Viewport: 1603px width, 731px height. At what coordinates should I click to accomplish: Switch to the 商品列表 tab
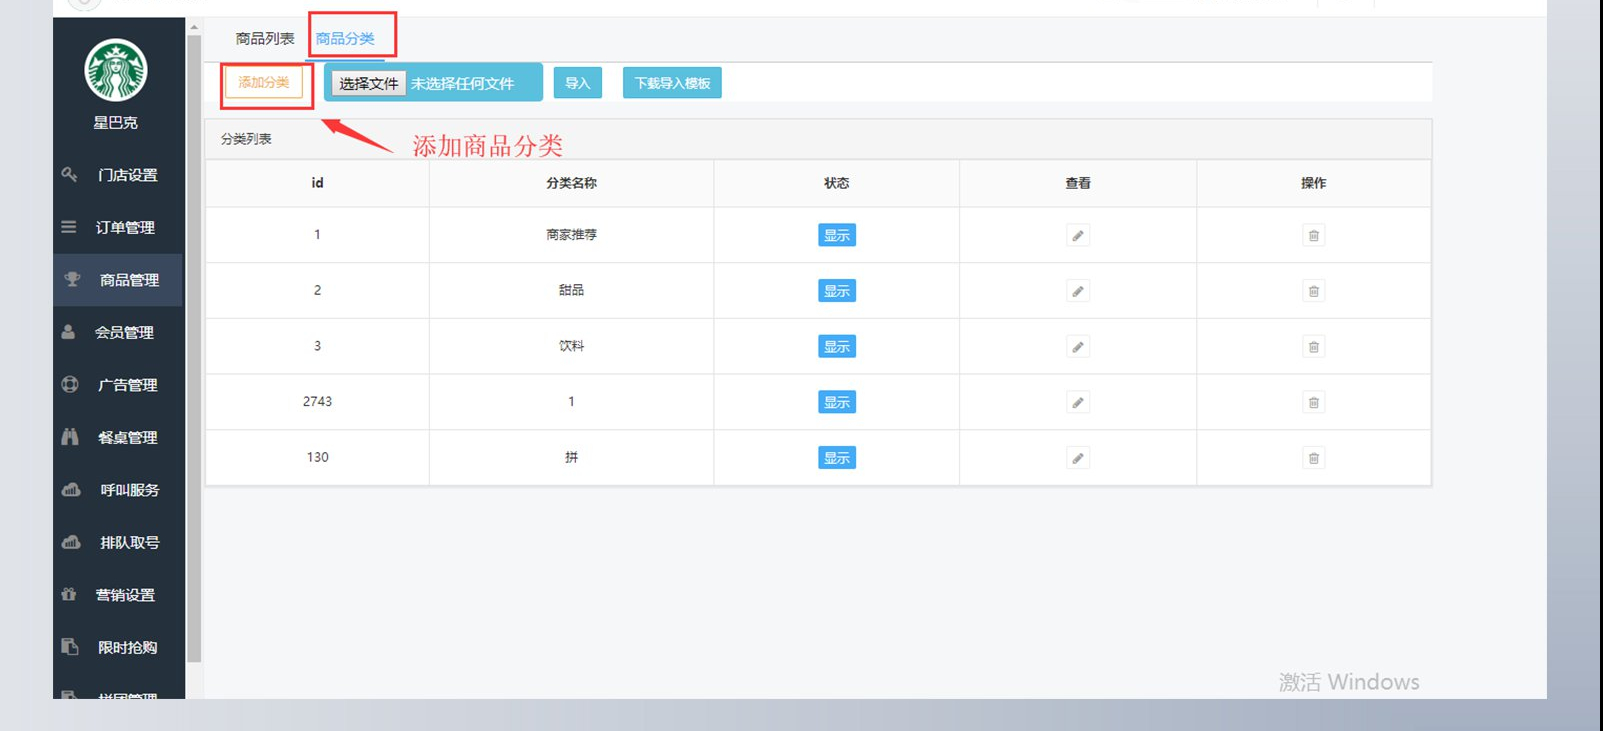[265, 39]
